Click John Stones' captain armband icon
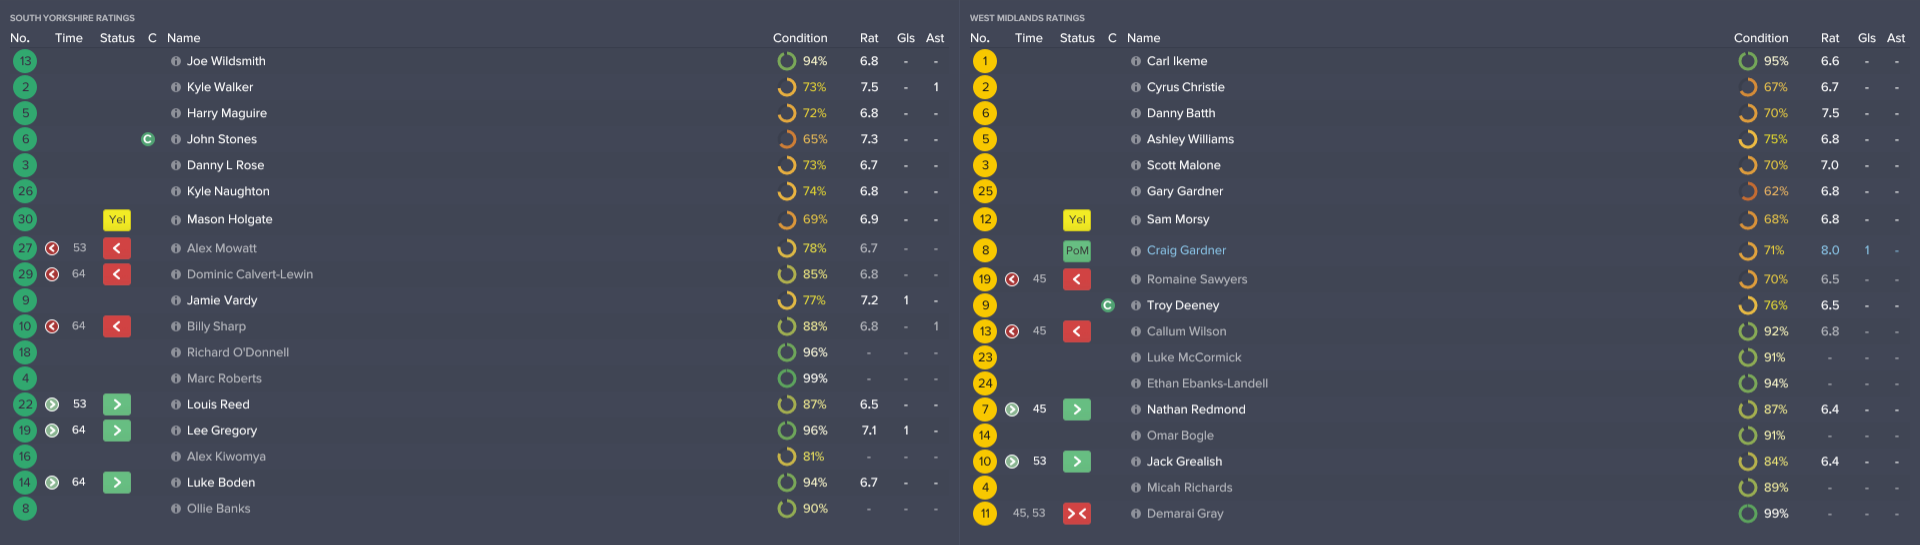This screenshot has width=1920, height=545. (x=148, y=140)
